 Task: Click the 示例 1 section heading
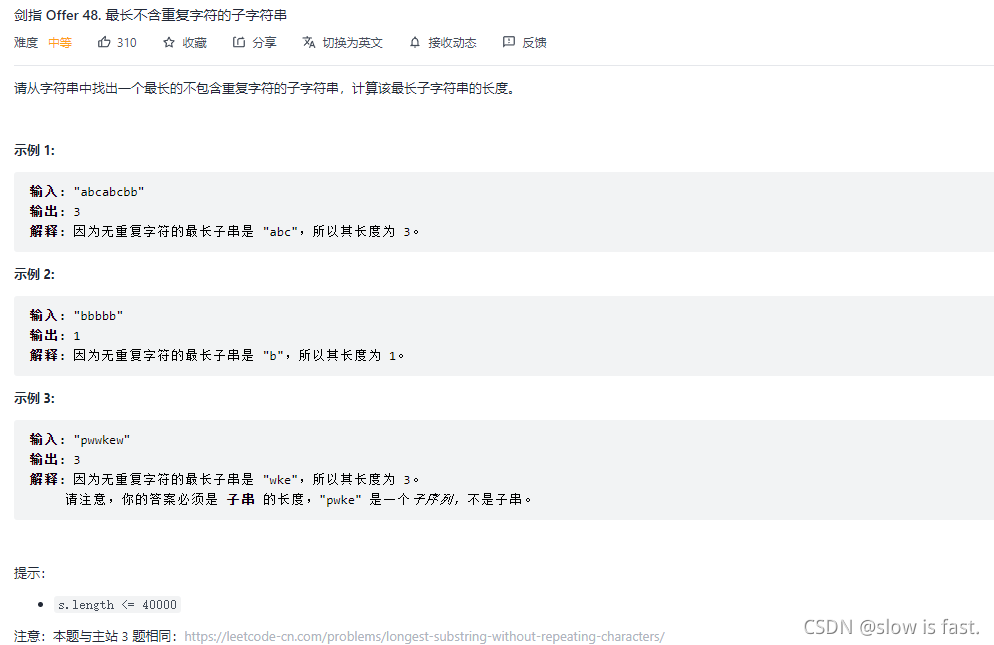pos(33,150)
